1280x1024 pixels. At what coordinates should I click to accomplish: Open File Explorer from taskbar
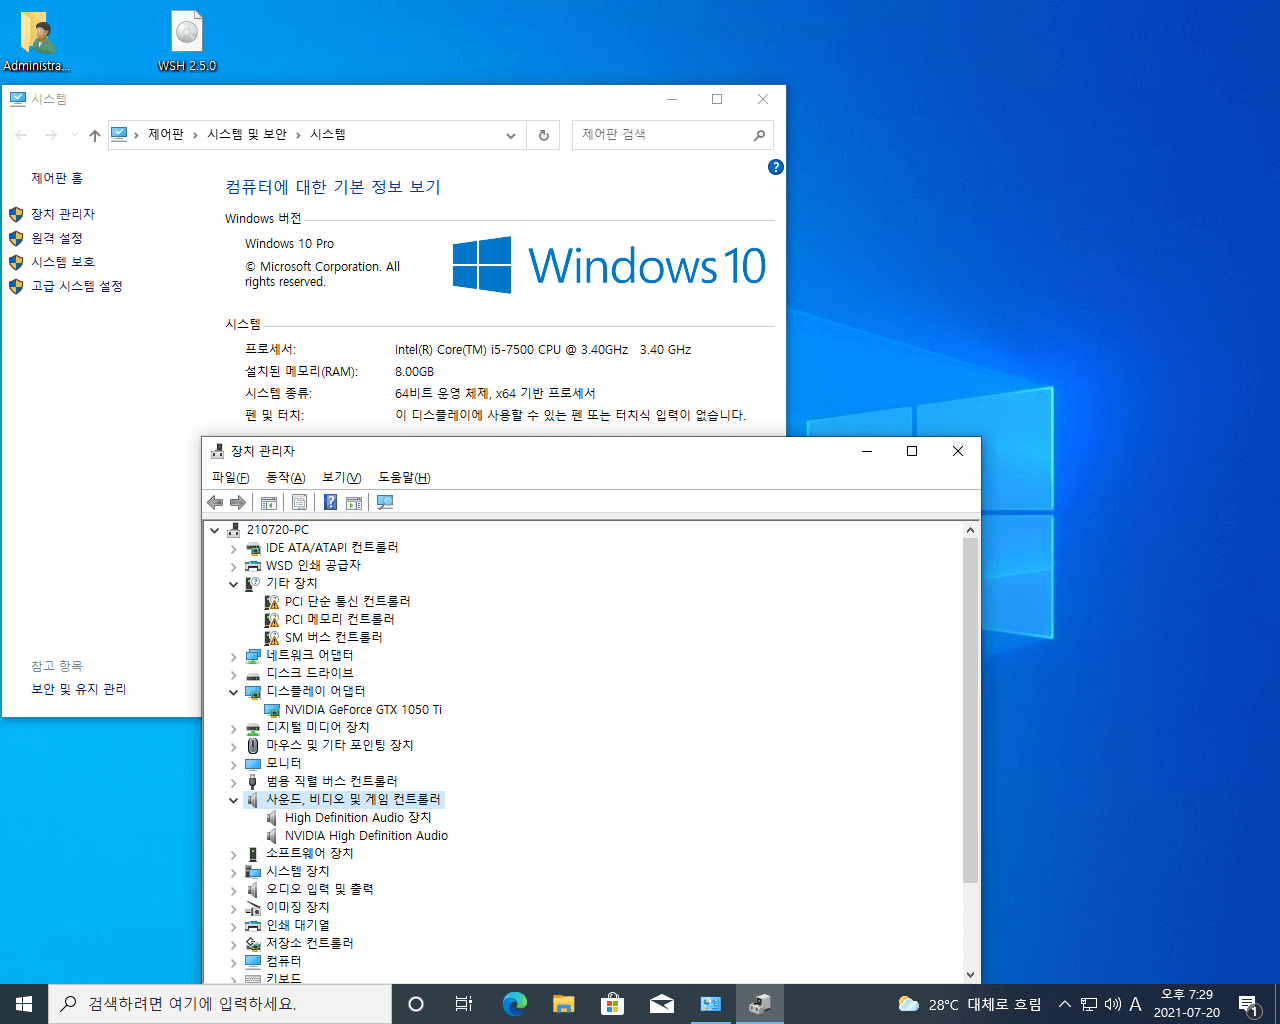tap(564, 1004)
